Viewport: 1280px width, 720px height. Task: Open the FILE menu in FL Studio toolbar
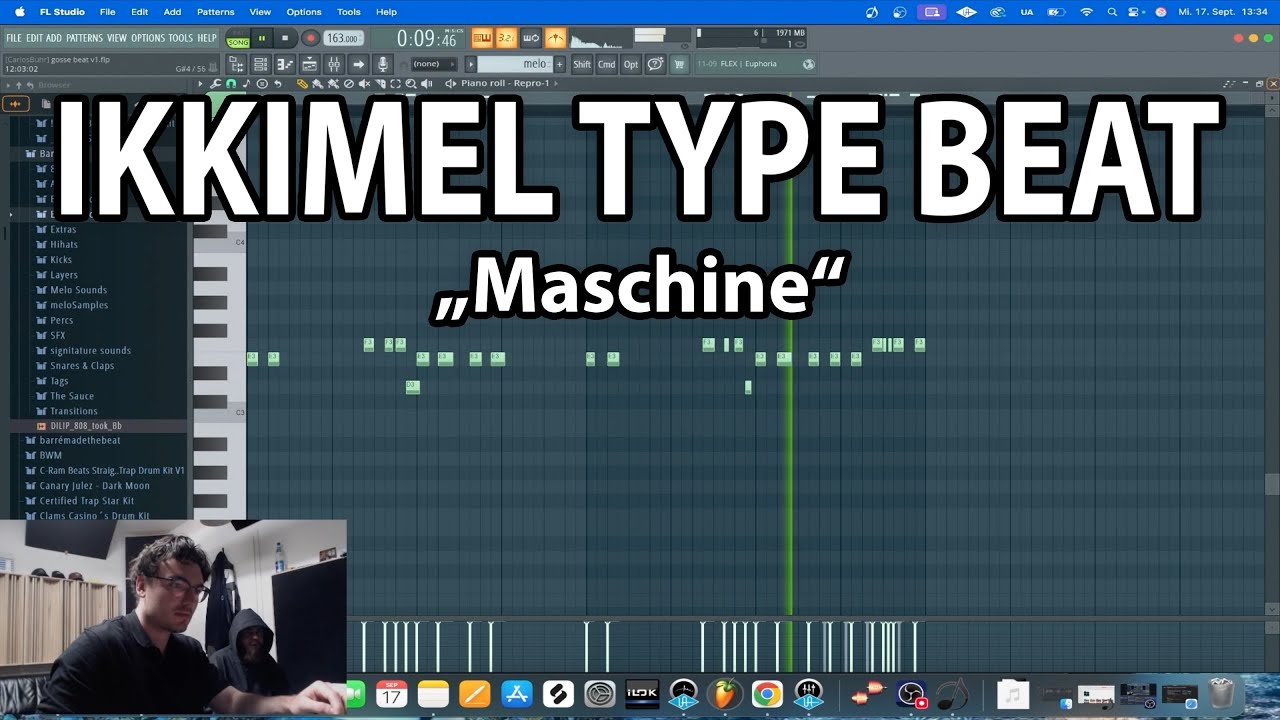tap(14, 38)
